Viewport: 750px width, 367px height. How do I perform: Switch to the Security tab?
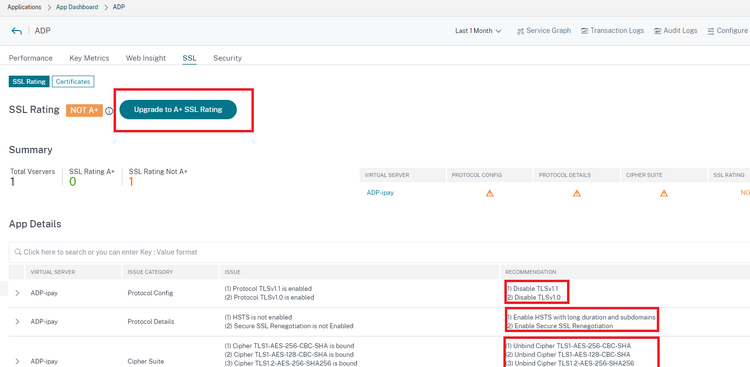227,58
